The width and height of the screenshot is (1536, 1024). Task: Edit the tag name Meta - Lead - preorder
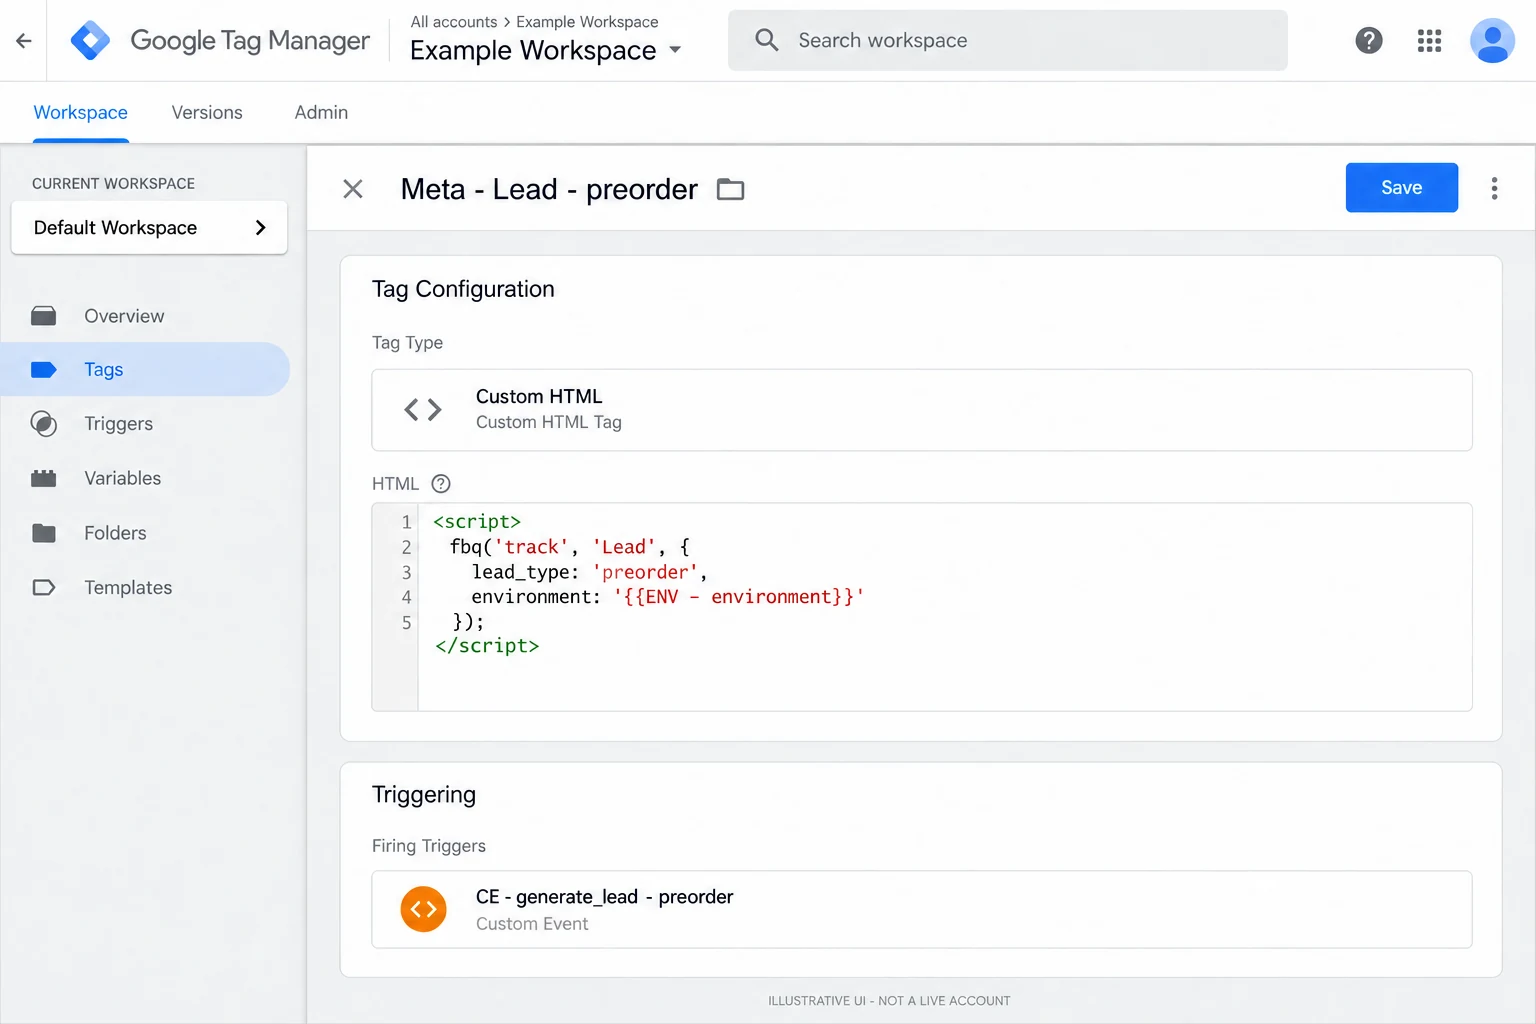tap(549, 189)
